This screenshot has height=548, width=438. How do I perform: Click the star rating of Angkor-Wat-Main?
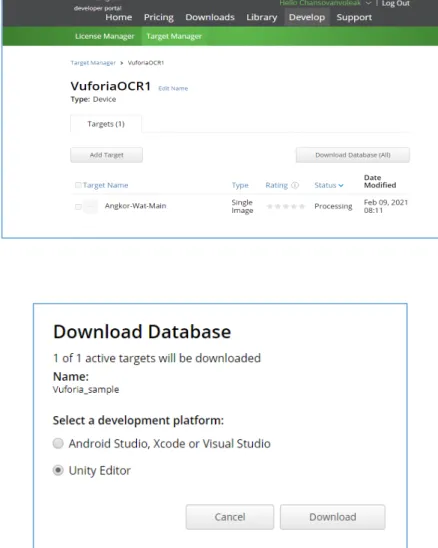pos(286,206)
